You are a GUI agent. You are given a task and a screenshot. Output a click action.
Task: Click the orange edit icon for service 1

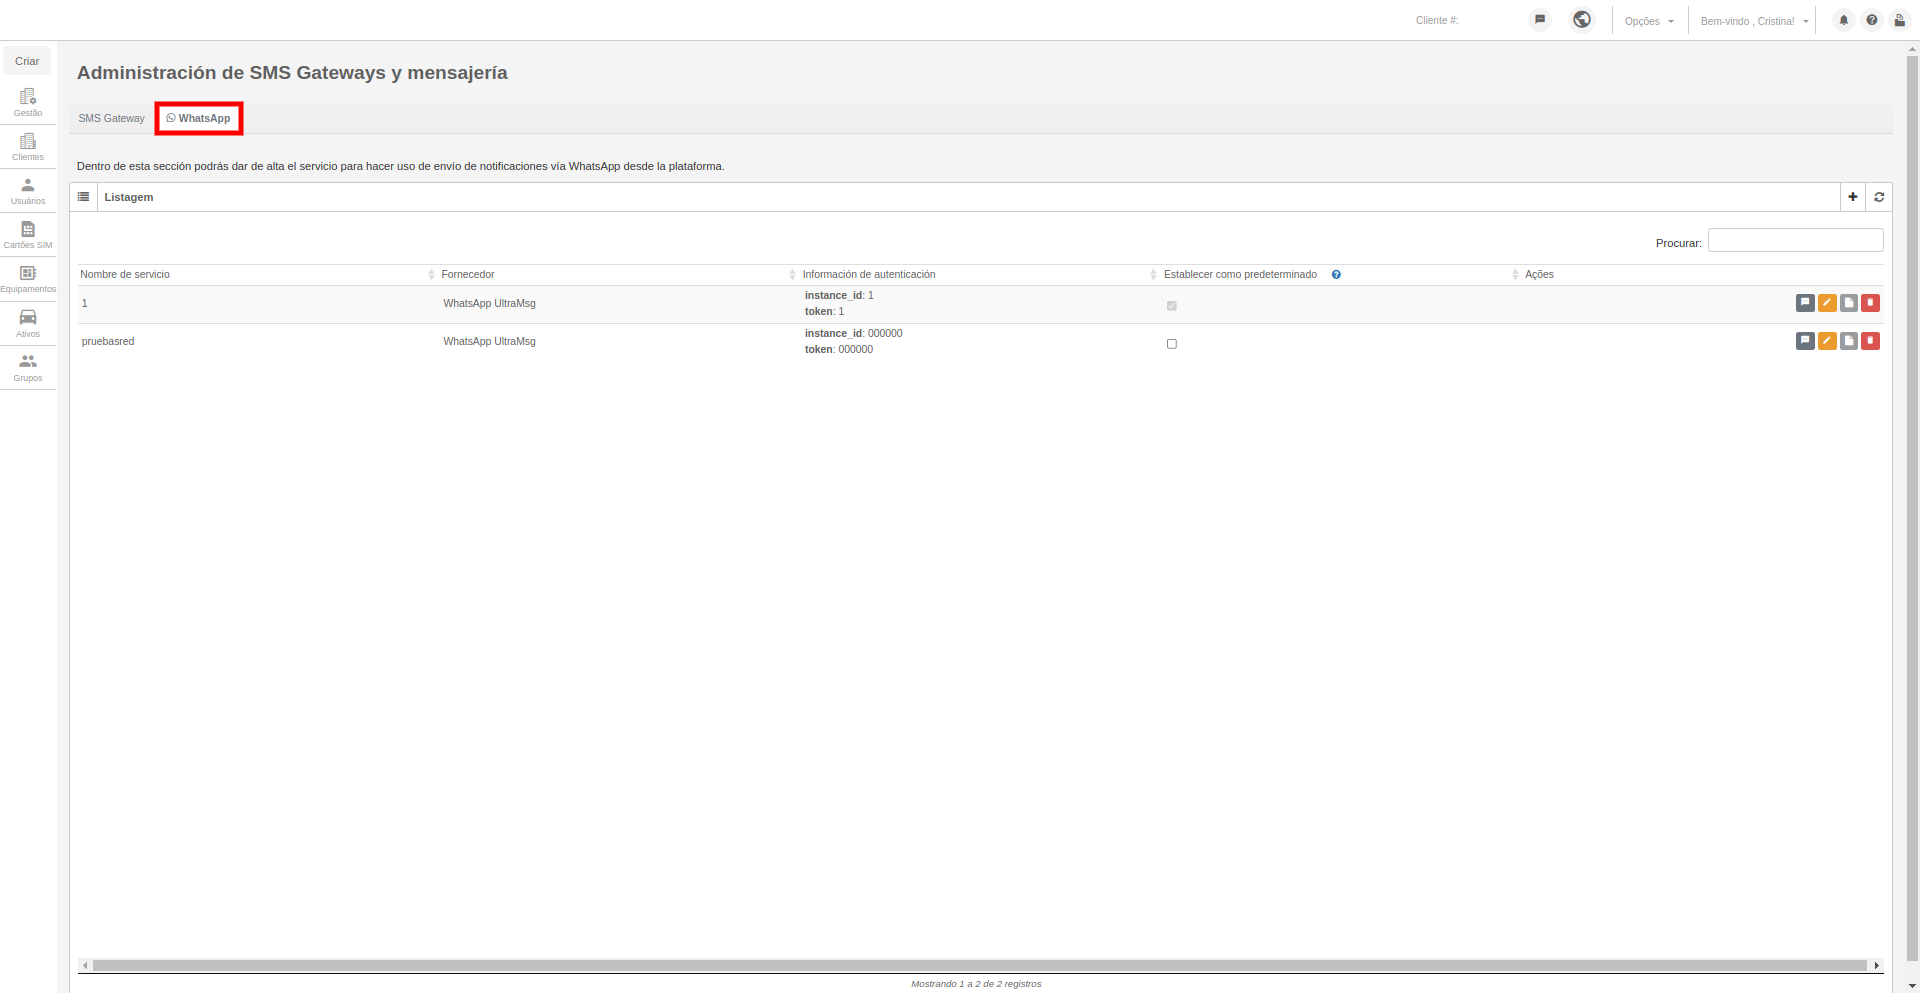[x=1827, y=303]
